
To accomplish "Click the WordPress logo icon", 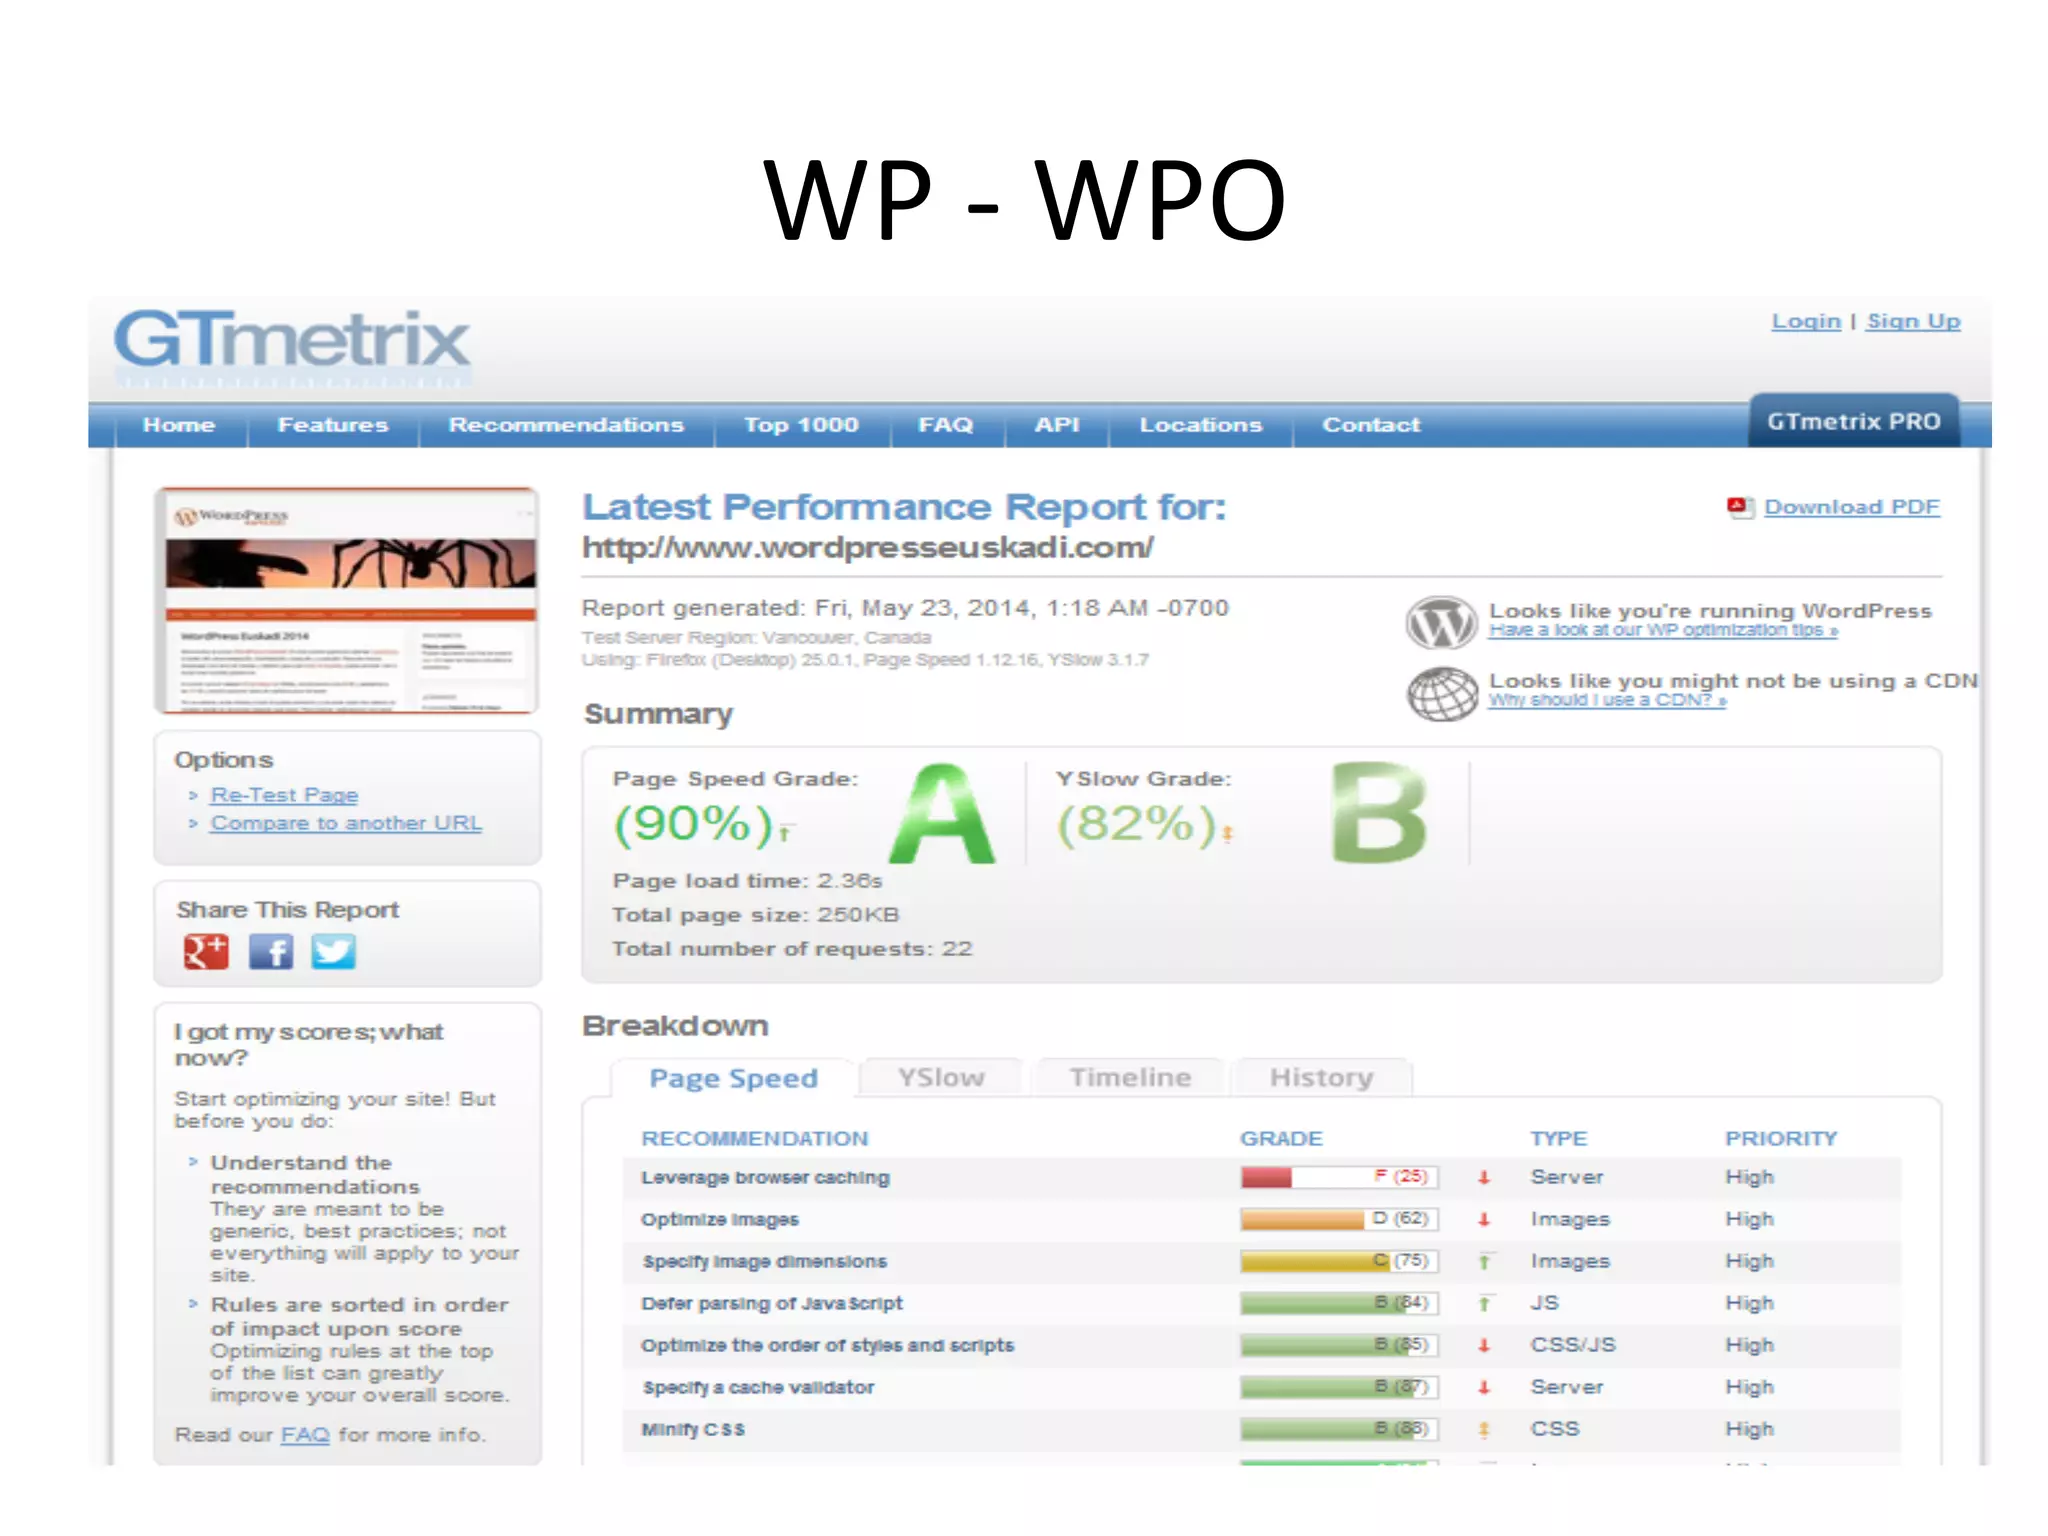I will (x=1441, y=622).
